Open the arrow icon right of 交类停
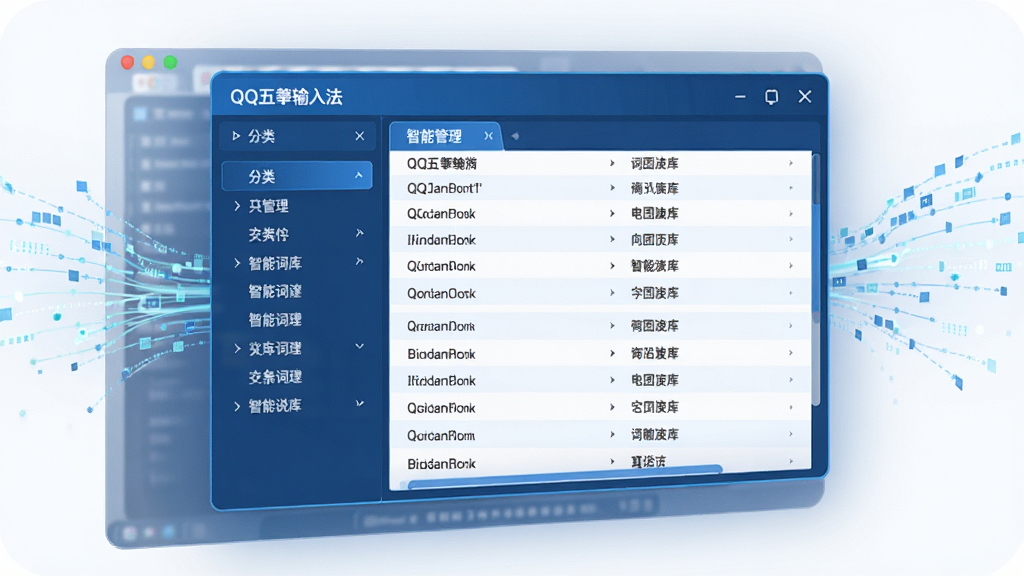The height and width of the screenshot is (576, 1024). (359, 233)
